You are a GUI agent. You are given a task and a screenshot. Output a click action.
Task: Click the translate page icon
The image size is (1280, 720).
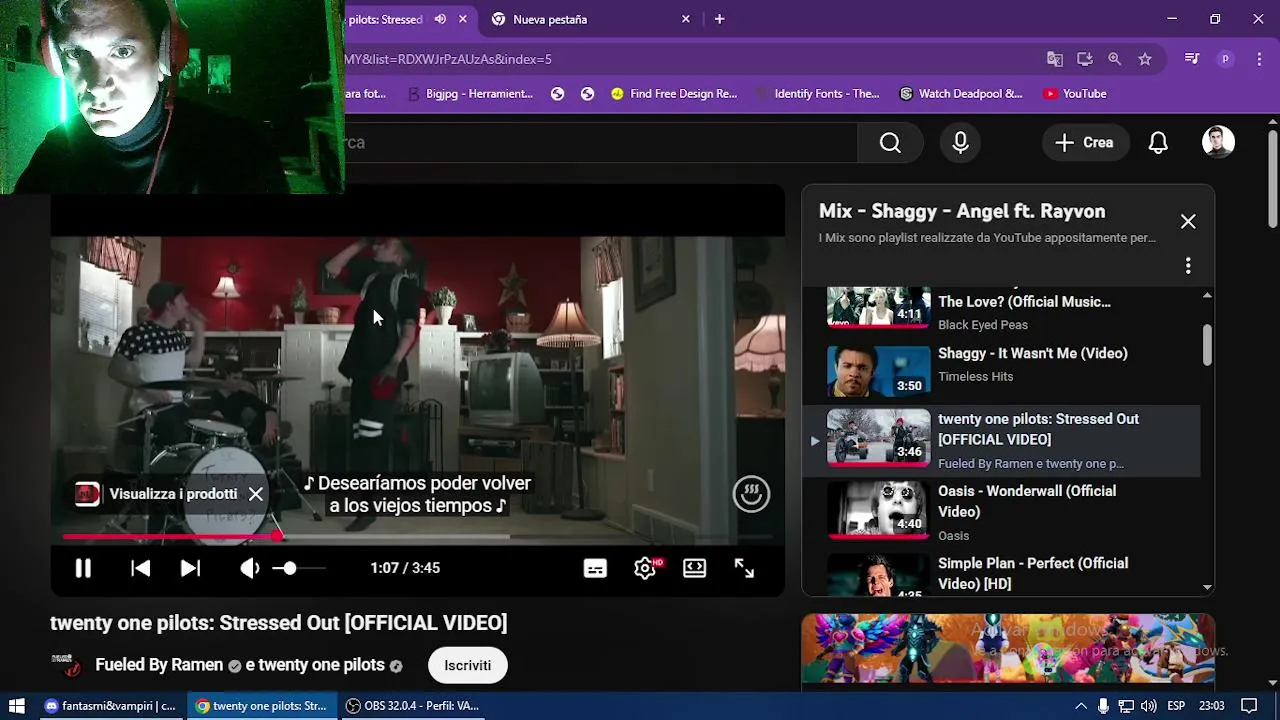1055,59
